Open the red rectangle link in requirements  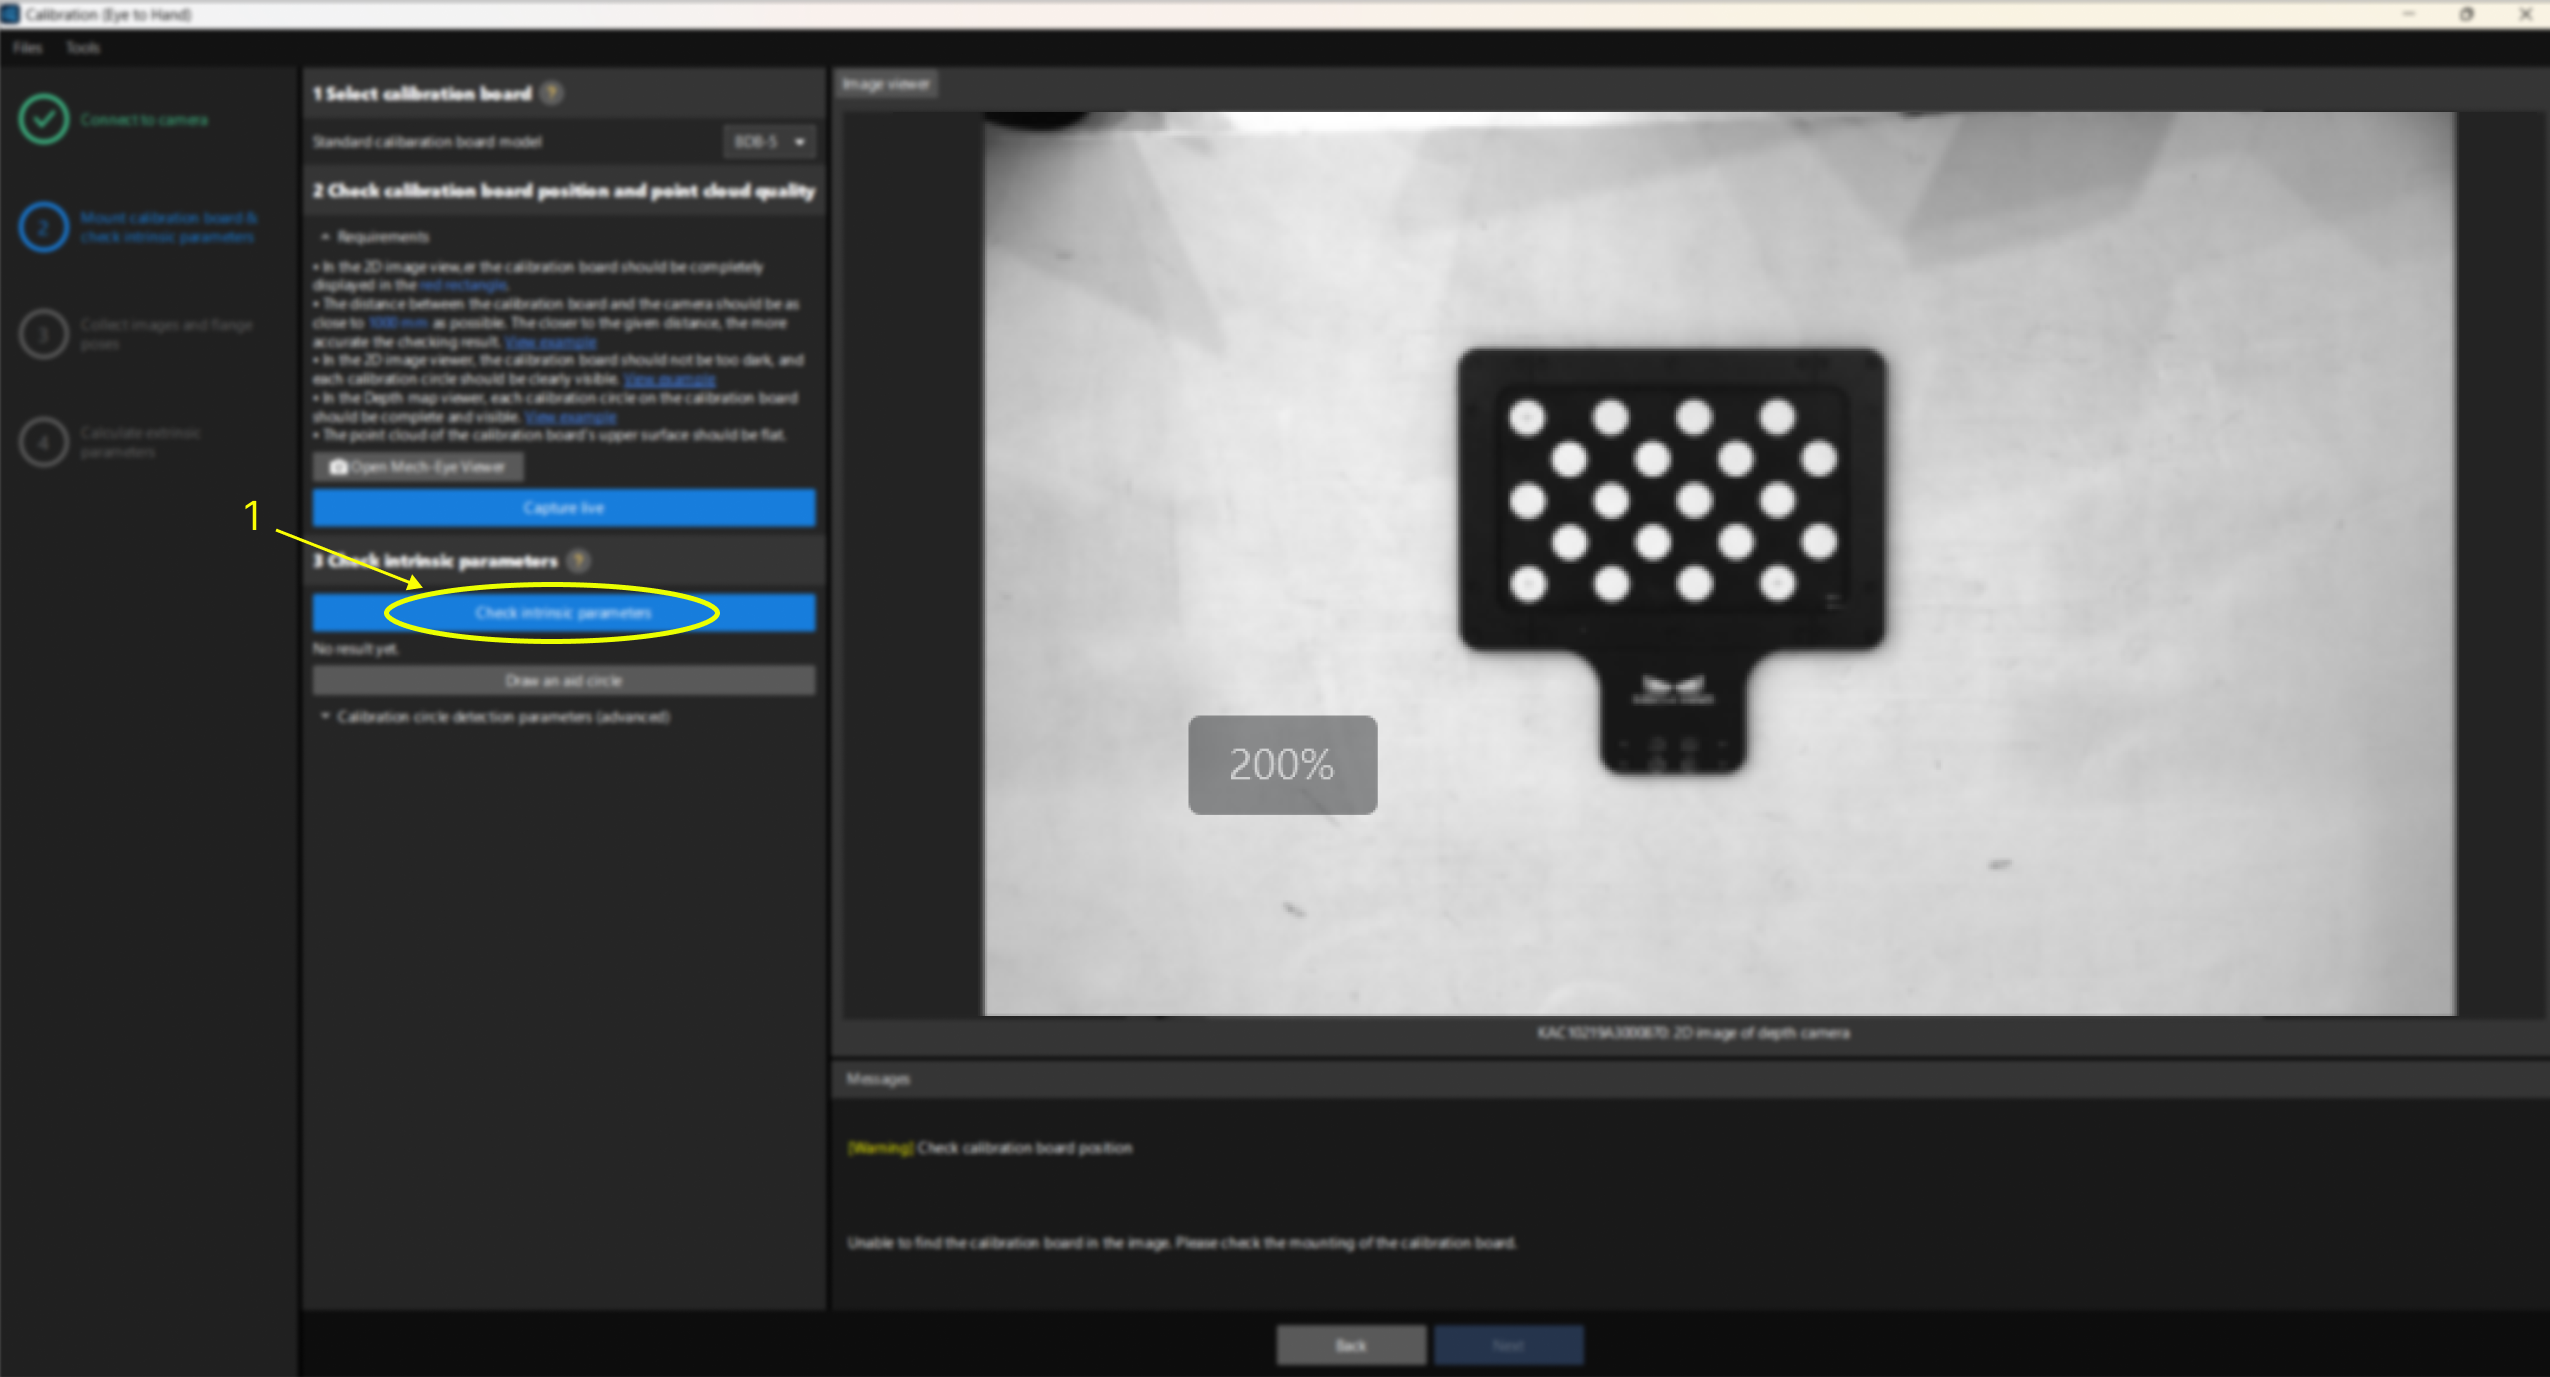464,286
